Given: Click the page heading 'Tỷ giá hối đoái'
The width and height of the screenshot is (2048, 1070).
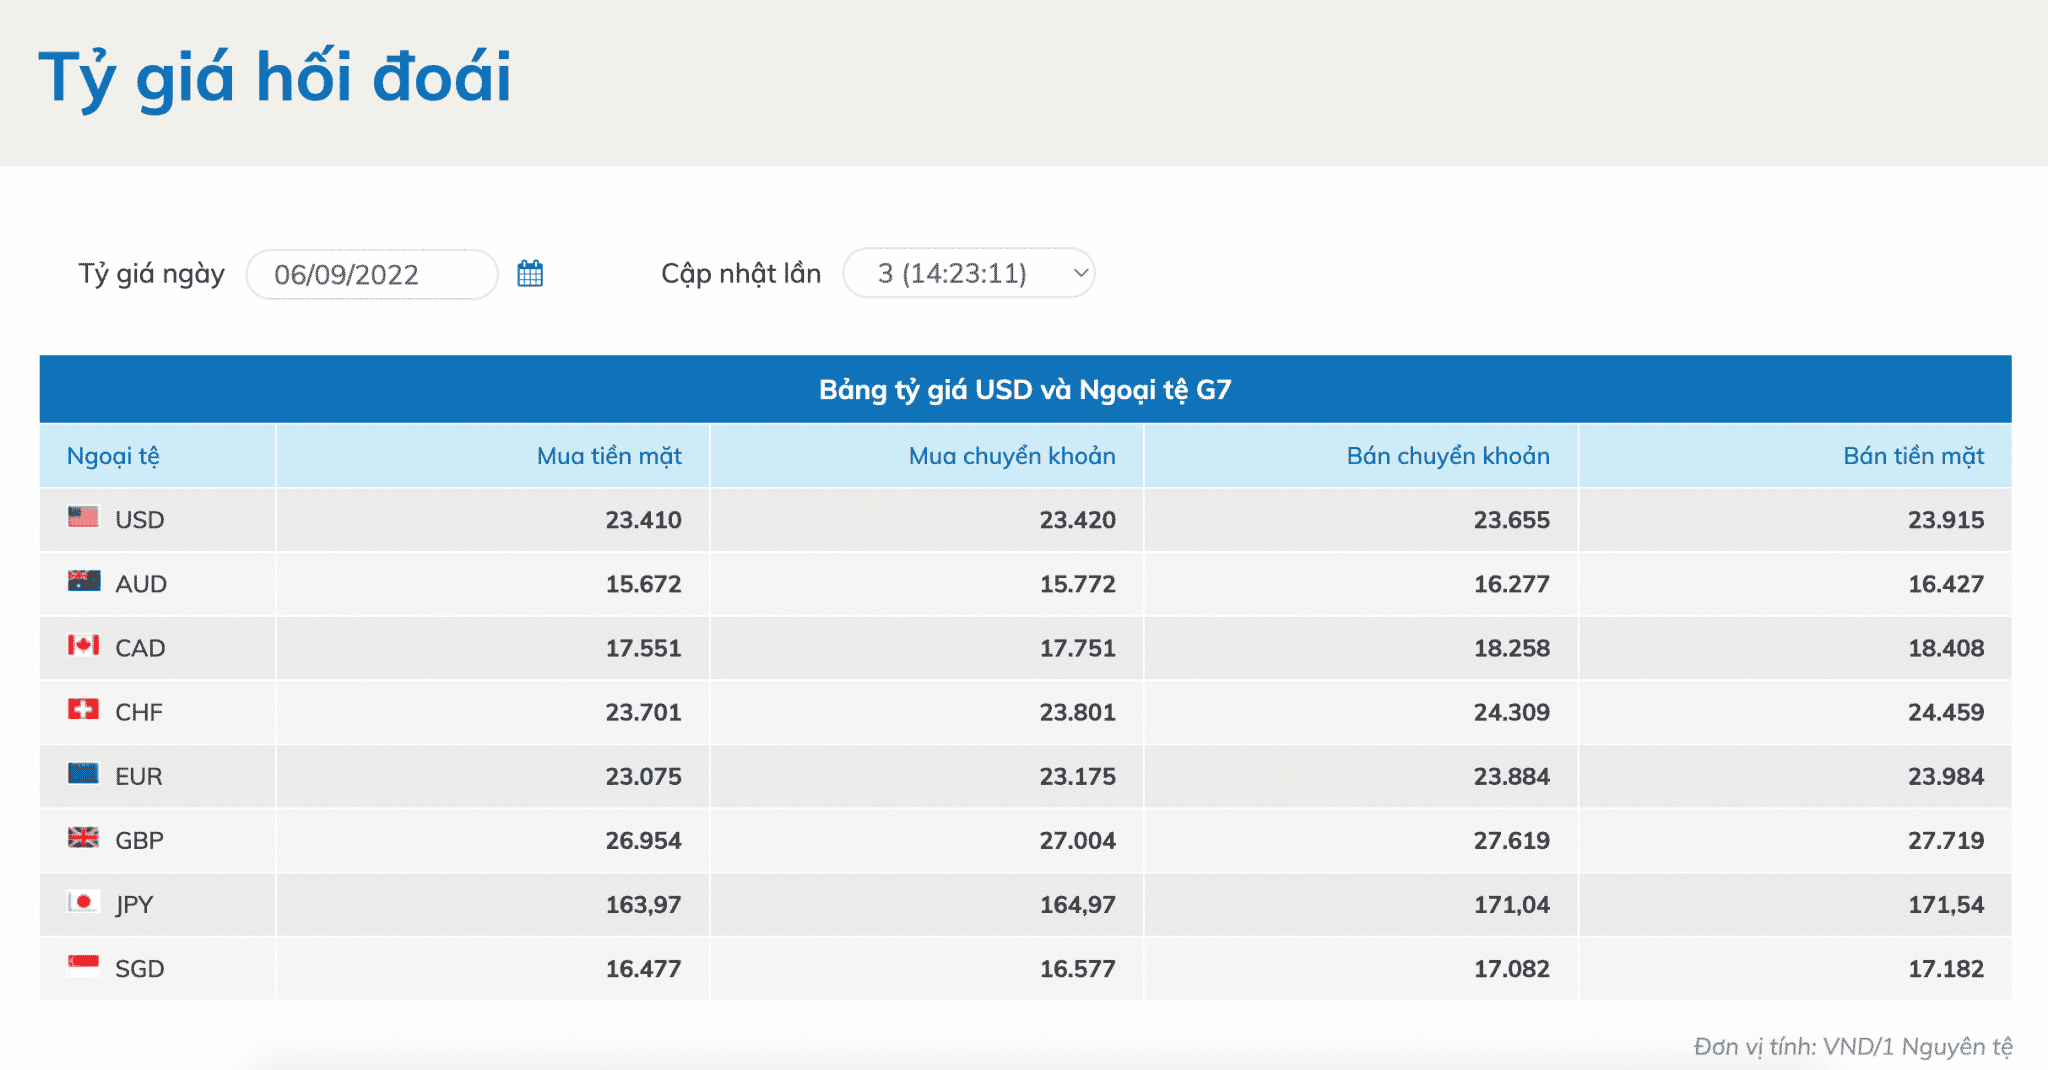Looking at the screenshot, I should point(275,77).
